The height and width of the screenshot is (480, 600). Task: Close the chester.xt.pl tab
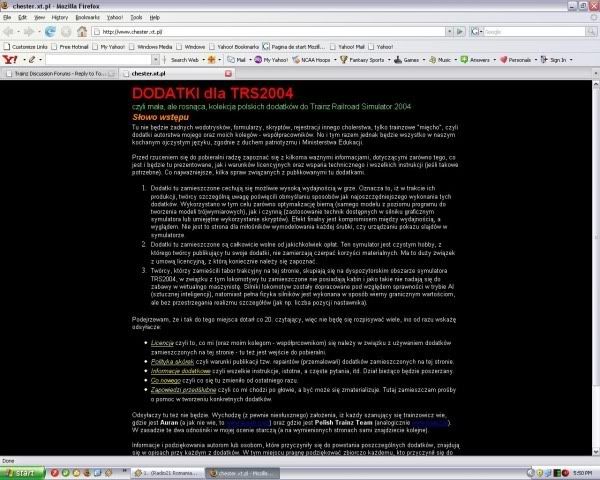(228, 73)
